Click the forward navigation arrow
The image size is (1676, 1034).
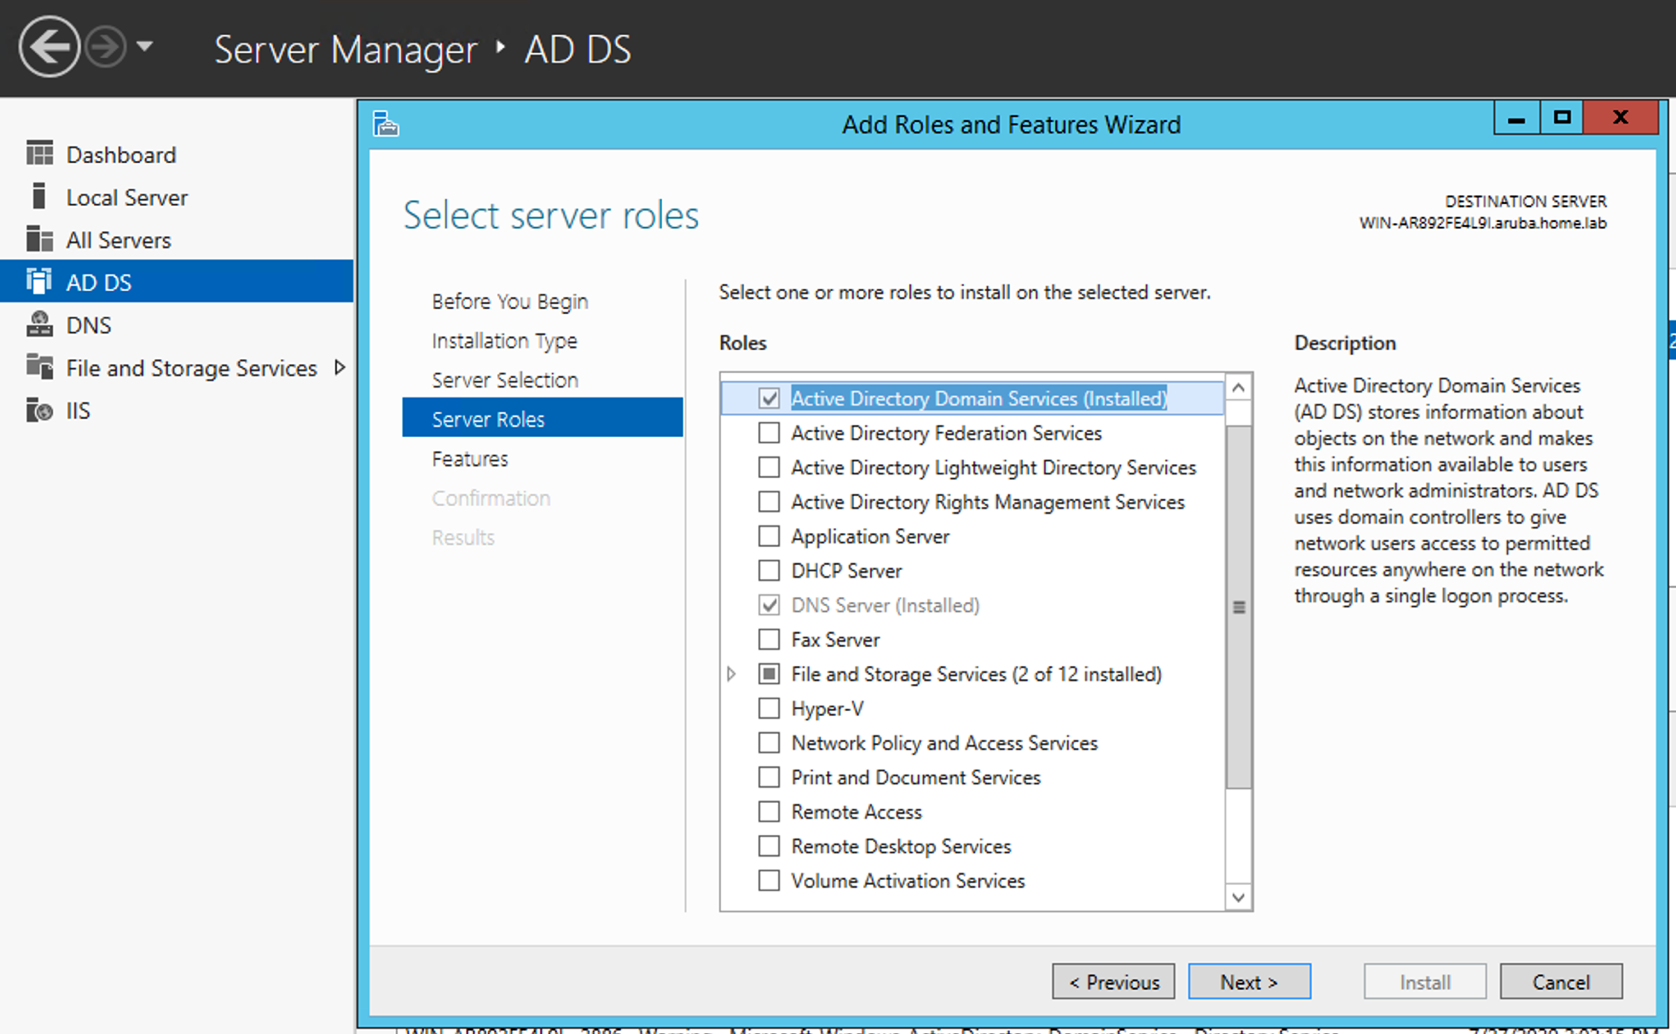coord(105,47)
